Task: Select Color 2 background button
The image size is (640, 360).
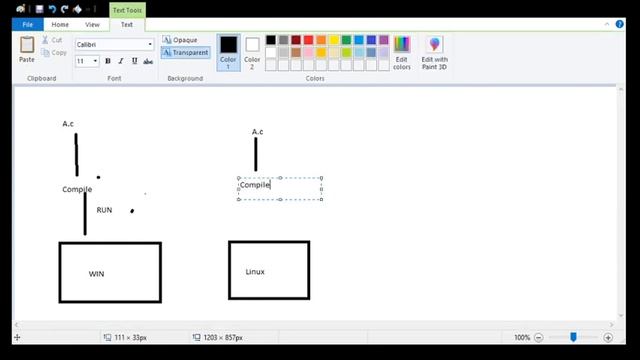Action: tap(252, 53)
